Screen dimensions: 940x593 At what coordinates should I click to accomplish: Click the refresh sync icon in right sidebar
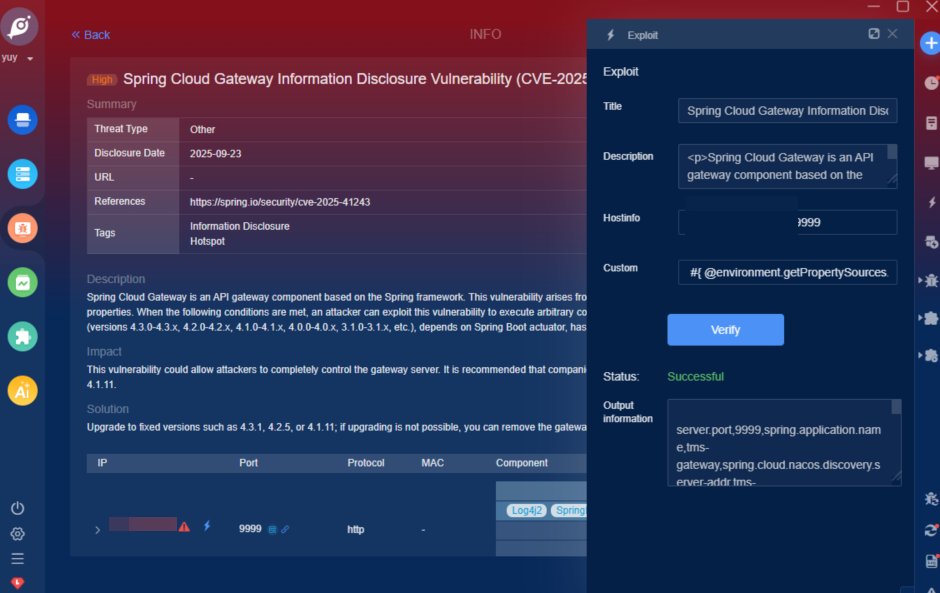click(x=931, y=530)
